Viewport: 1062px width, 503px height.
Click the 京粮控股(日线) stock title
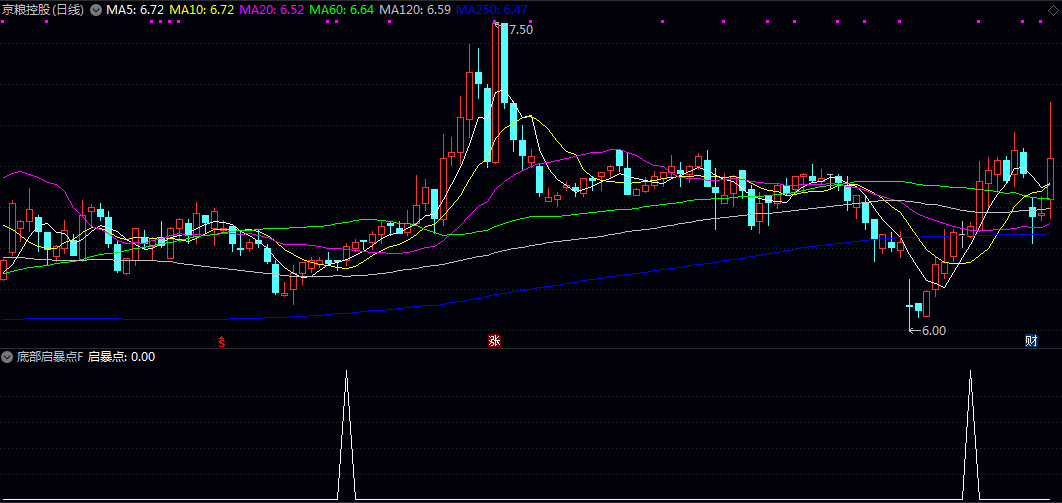click(43, 10)
